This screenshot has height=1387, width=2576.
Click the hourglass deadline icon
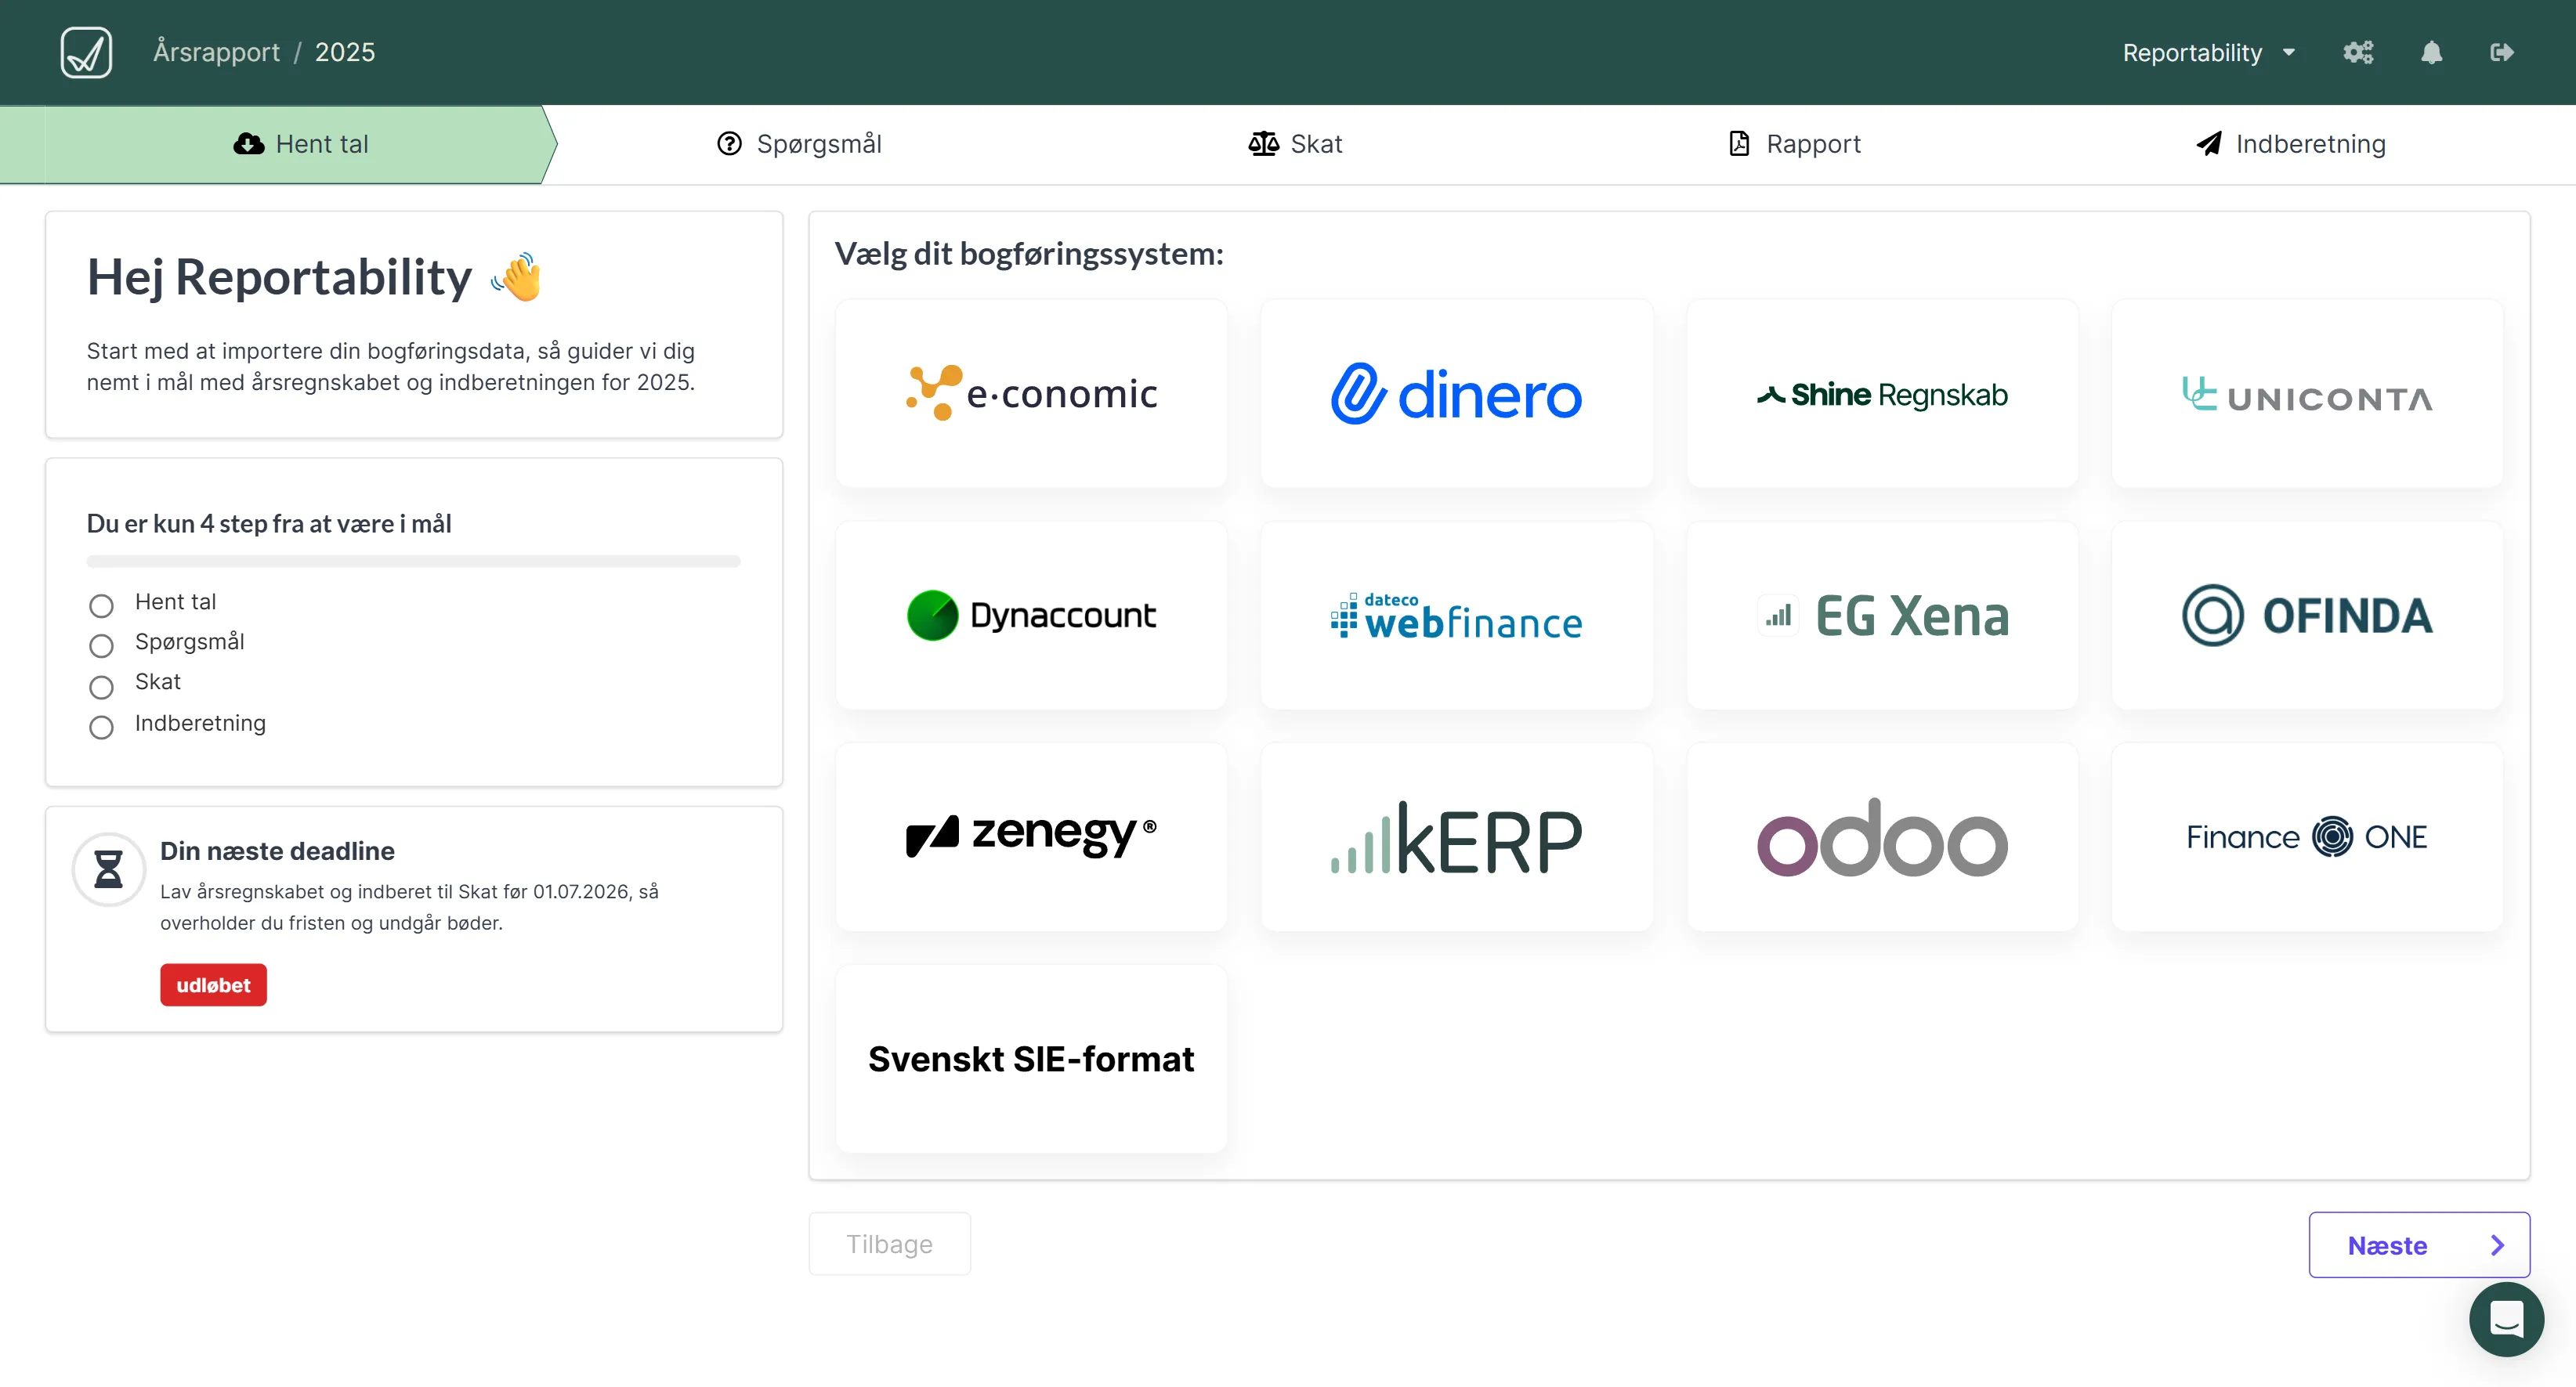click(x=109, y=869)
